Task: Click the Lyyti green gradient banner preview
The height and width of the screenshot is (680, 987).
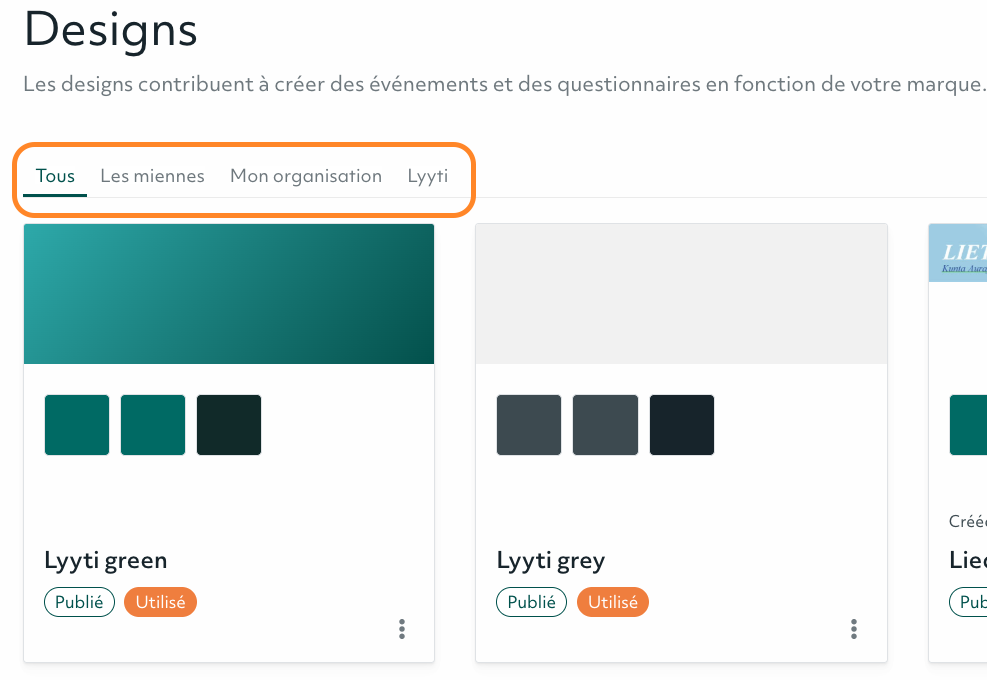Action: [229, 294]
